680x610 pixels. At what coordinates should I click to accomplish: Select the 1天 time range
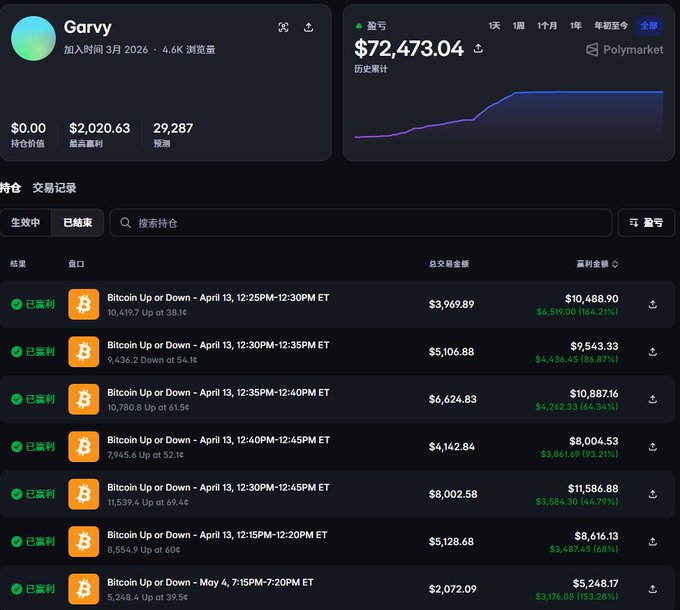click(494, 26)
